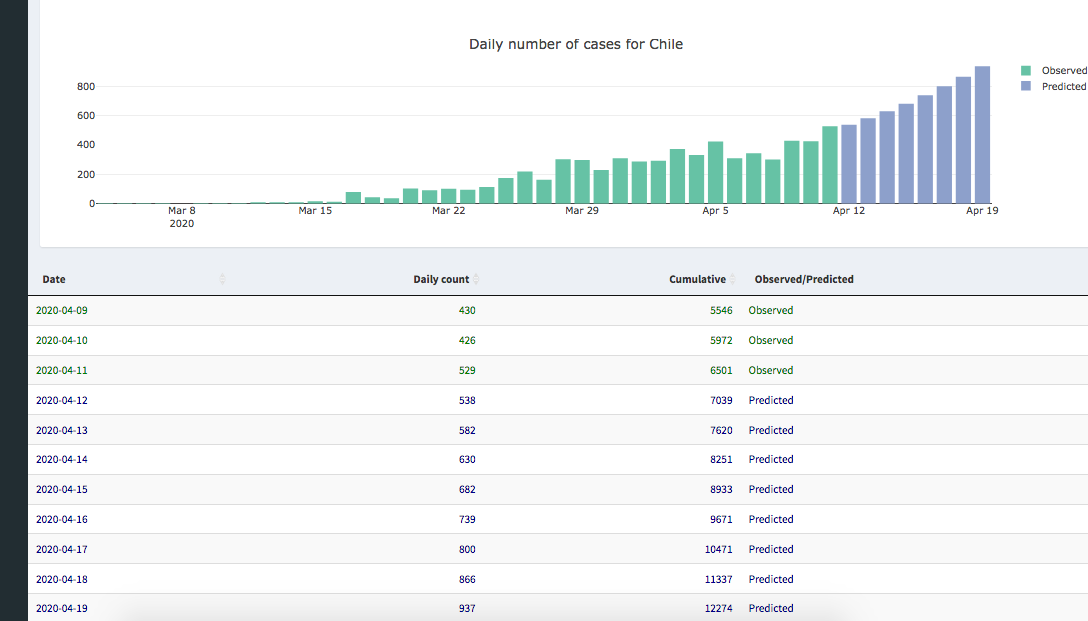Click cumulative value 6501

click(721, 371)
